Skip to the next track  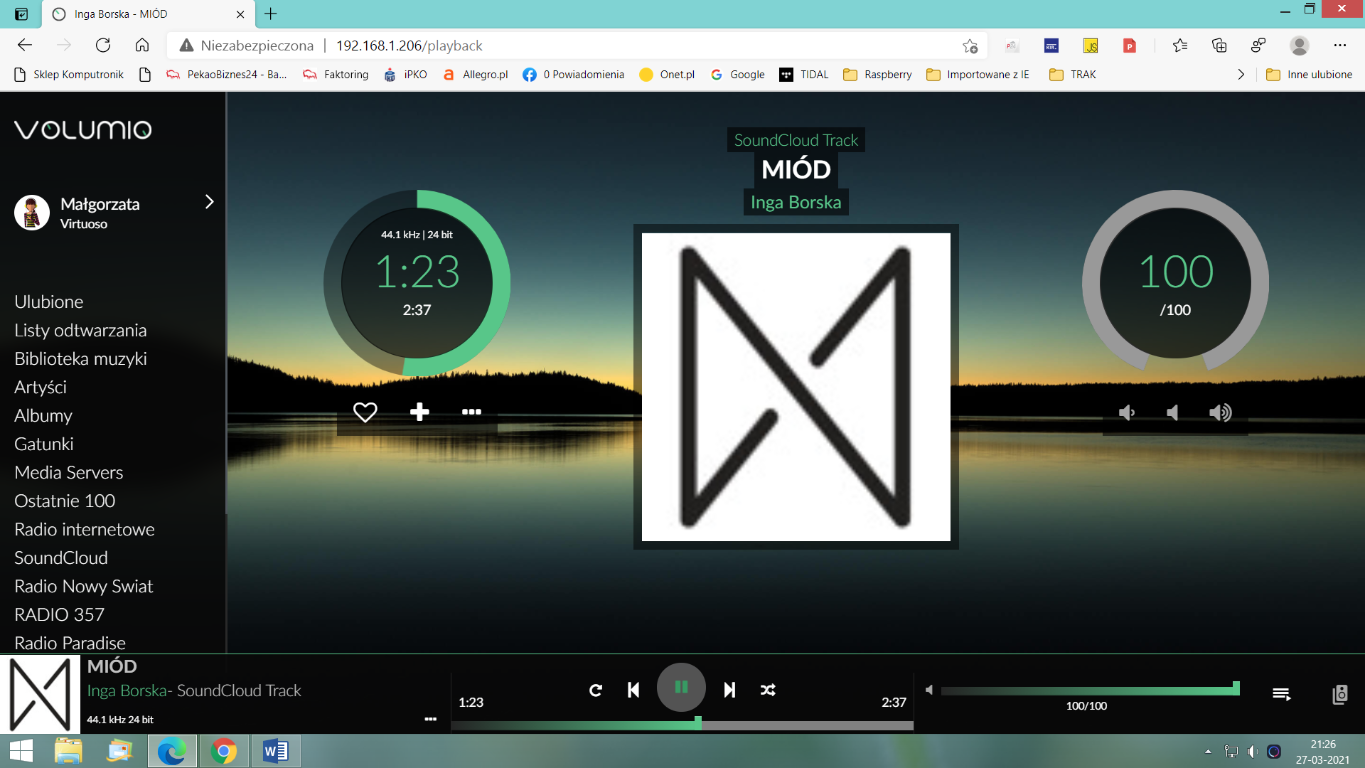tap(729, 690)
